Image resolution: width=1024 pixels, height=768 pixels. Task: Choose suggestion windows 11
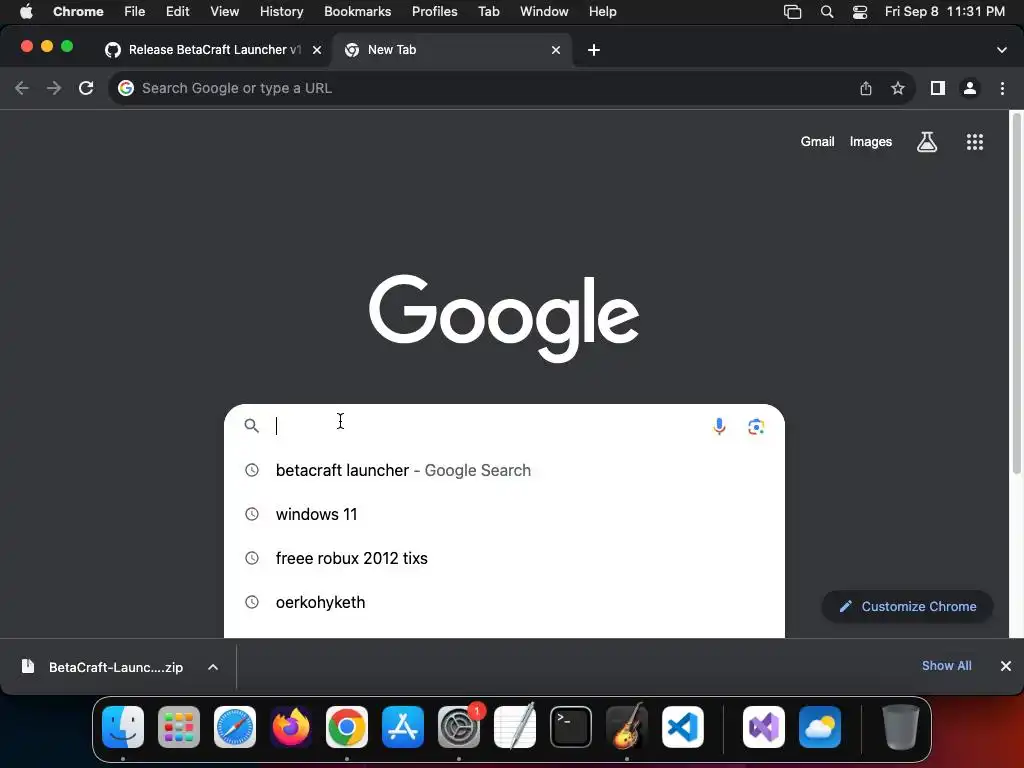click(x=504, y=514)
